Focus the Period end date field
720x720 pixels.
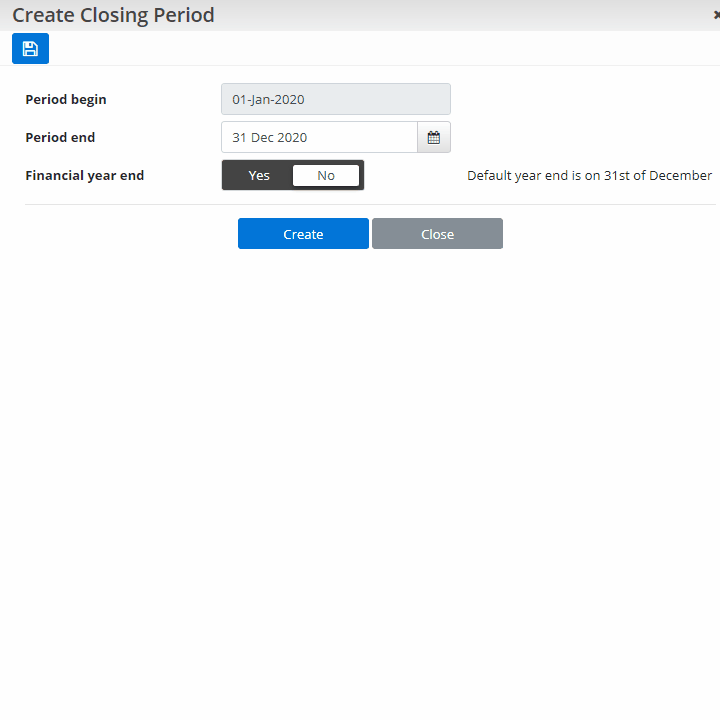pos(319,137)
